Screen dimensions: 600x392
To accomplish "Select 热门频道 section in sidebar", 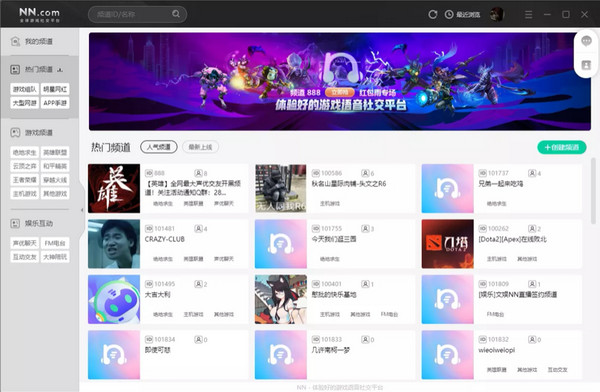I will pos(40,69).
